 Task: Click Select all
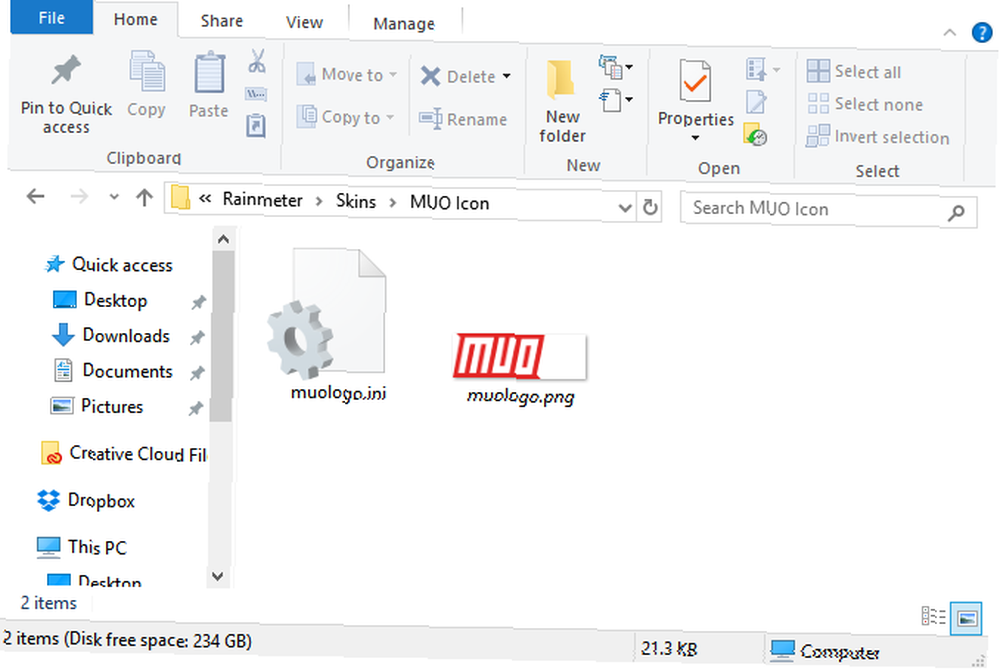854,71
